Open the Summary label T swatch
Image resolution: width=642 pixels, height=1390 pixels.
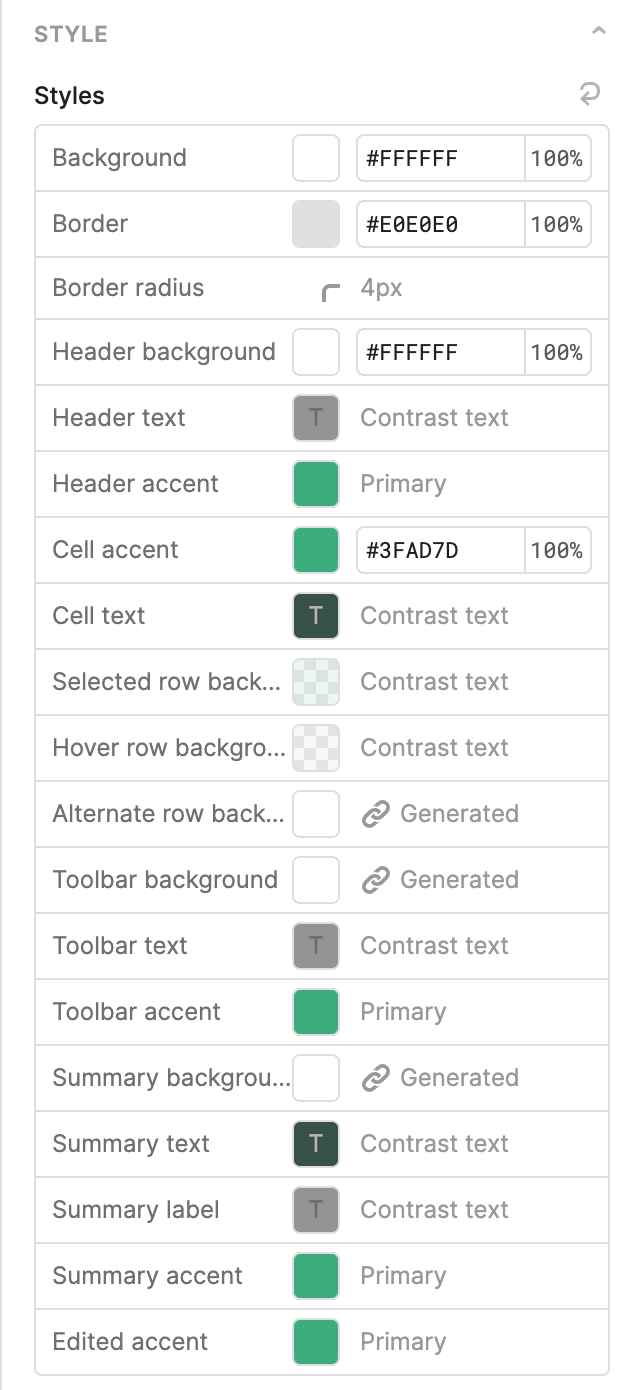(x=316, y=1210)
